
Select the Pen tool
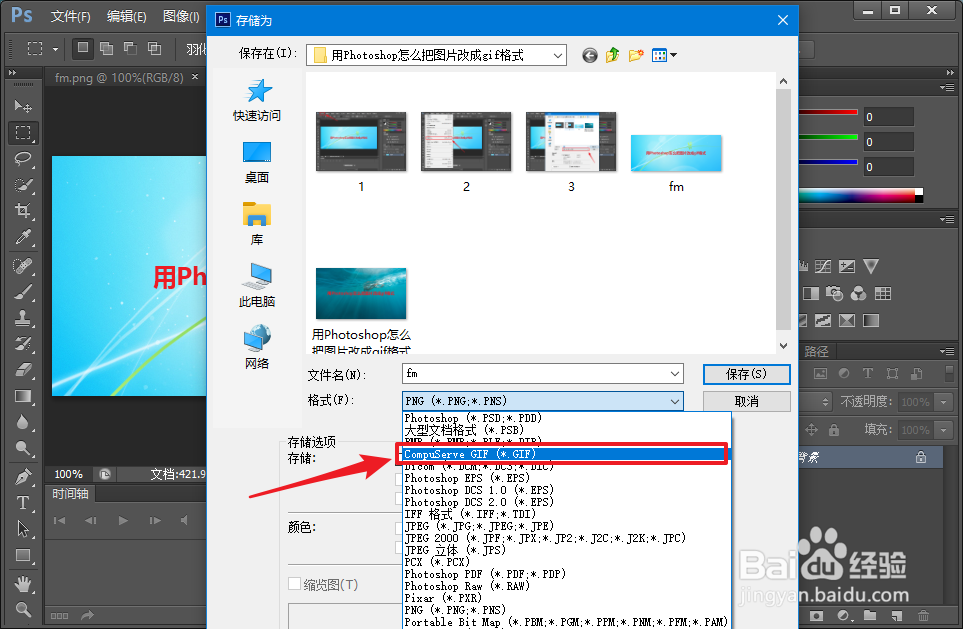tap(23, 477)
